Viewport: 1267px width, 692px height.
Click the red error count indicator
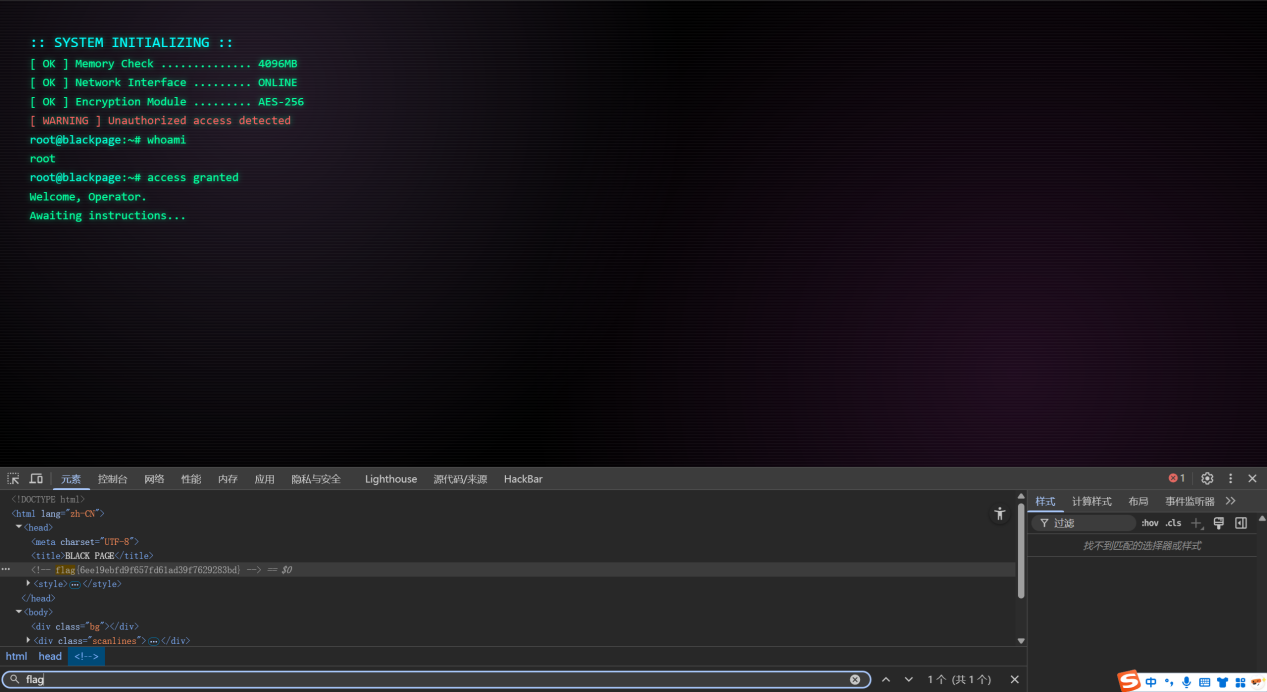point(1177,479)
